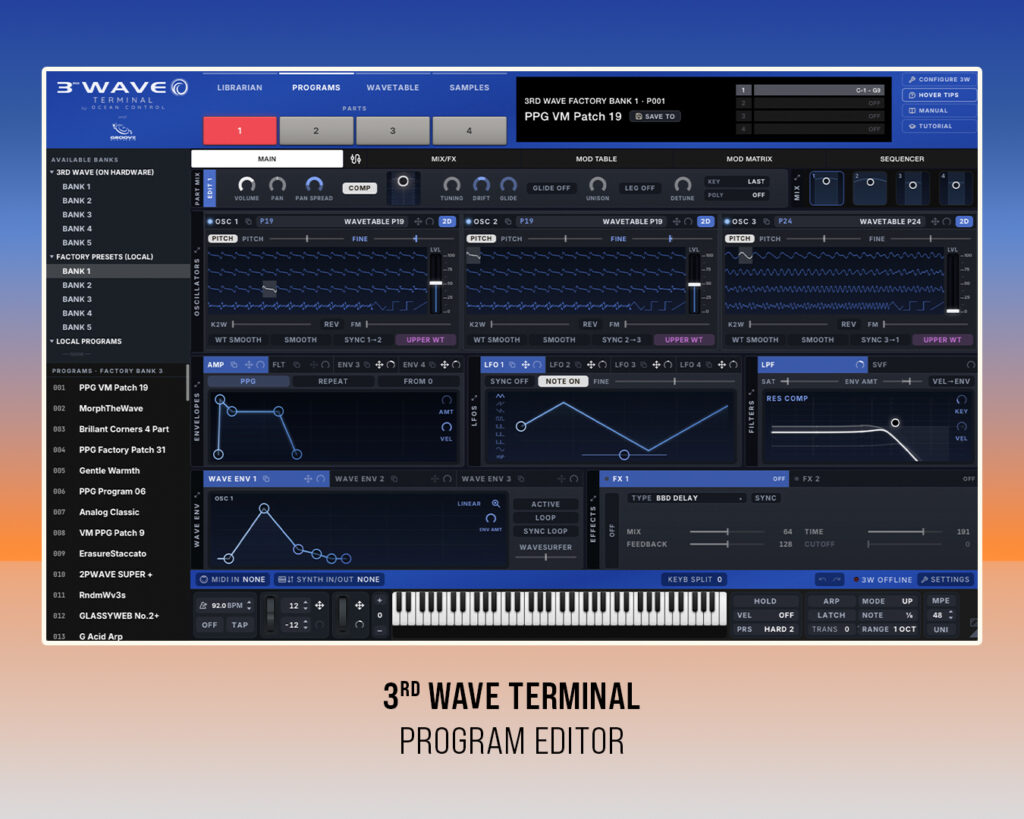Click the expand arrows on the MIX section

797,177
